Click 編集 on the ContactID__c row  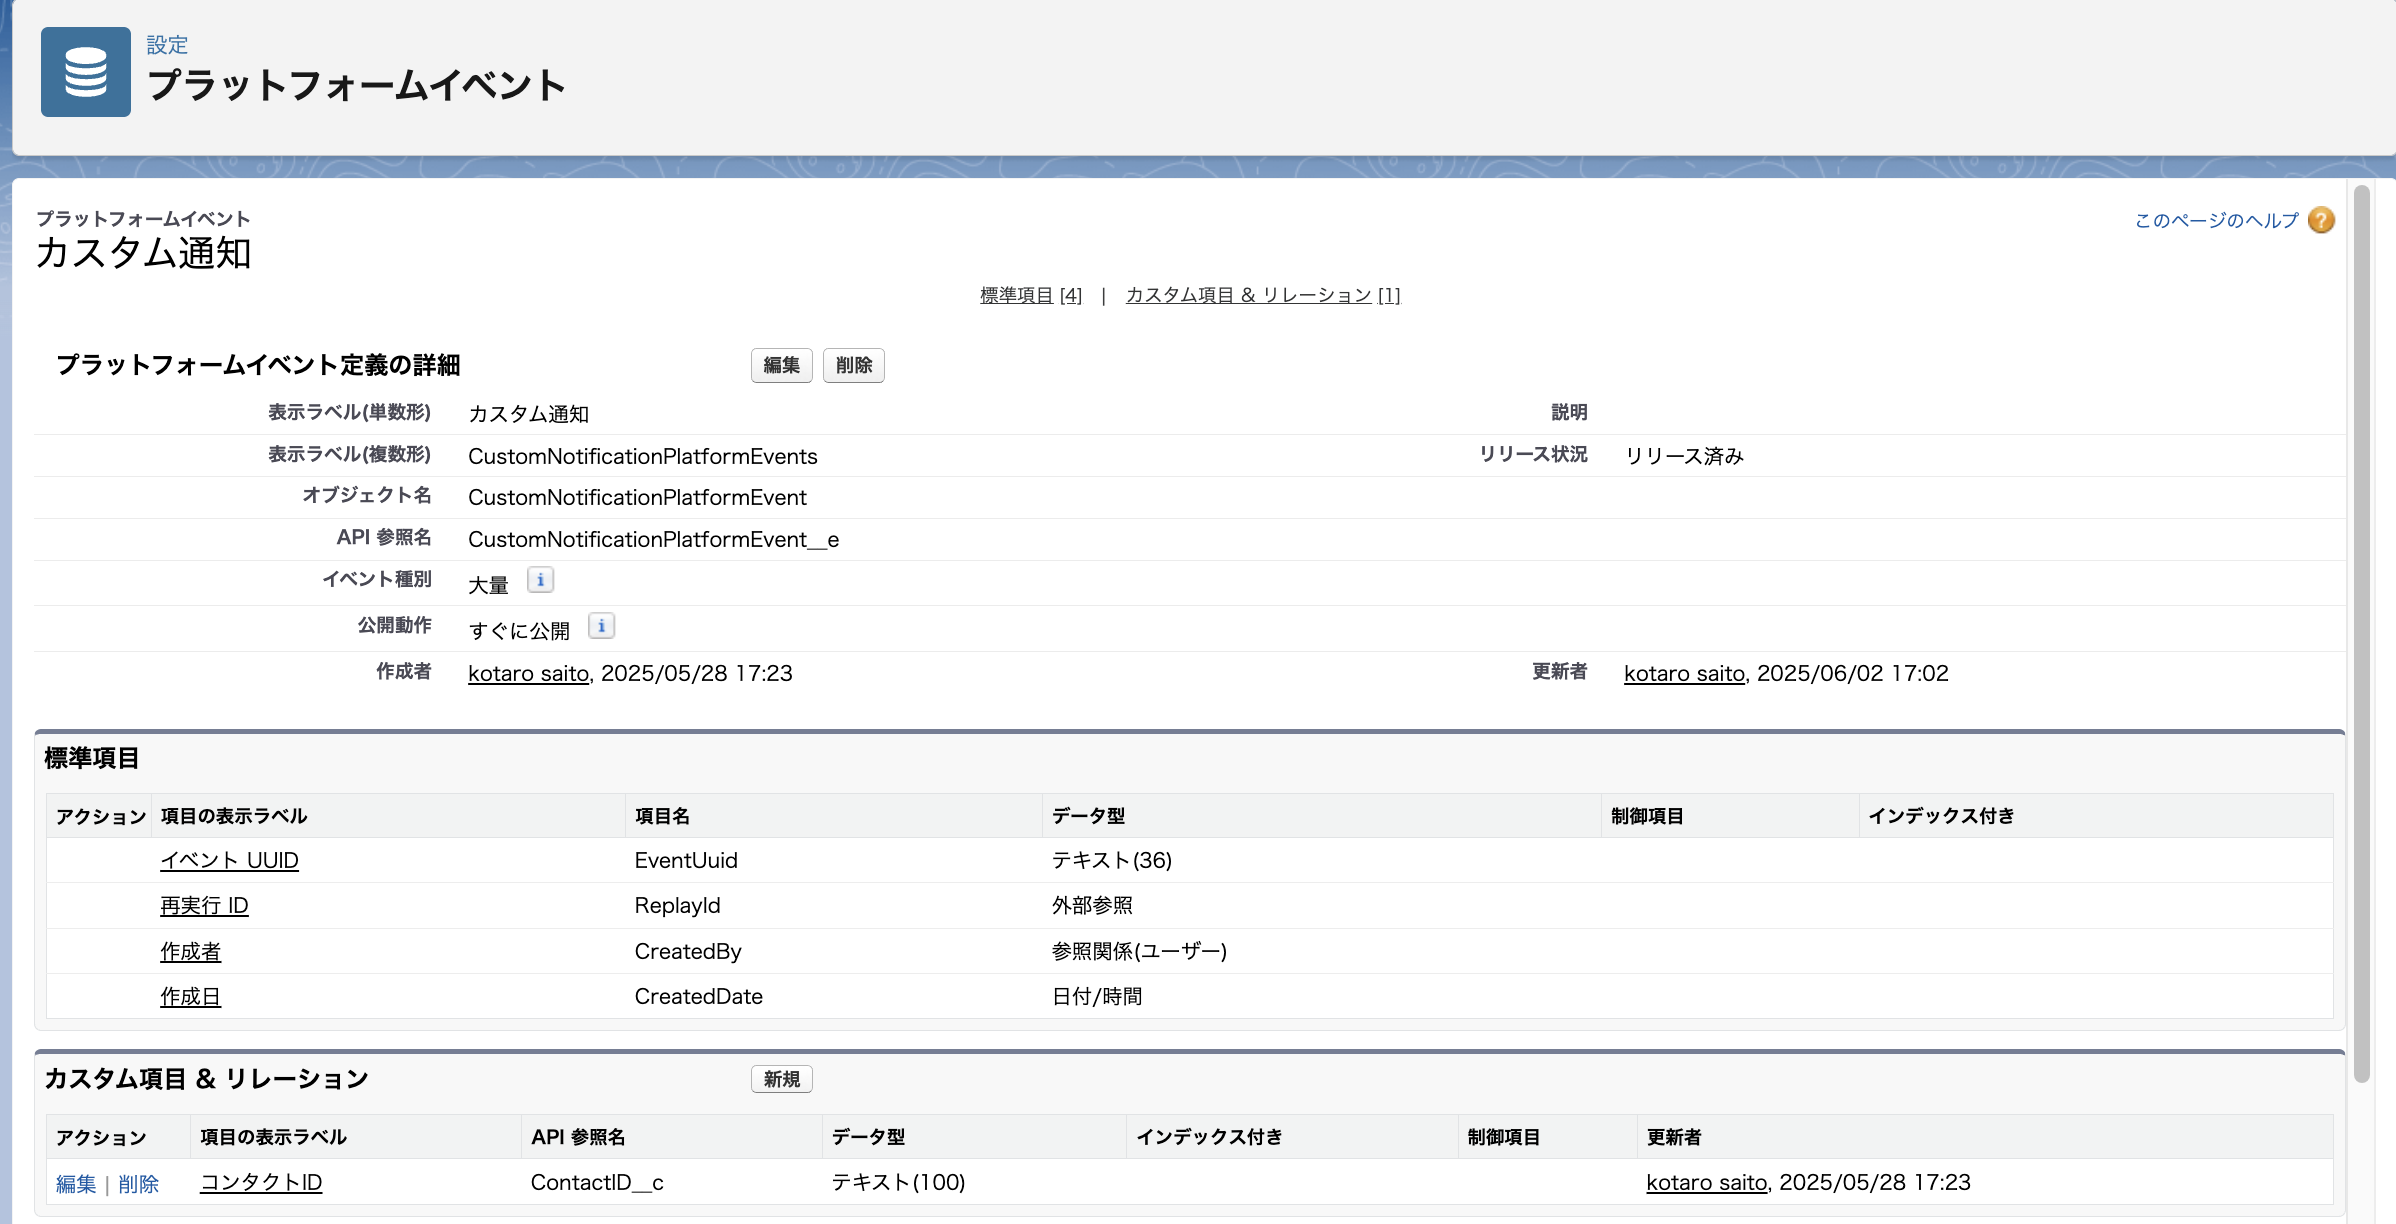point(76,1183)
